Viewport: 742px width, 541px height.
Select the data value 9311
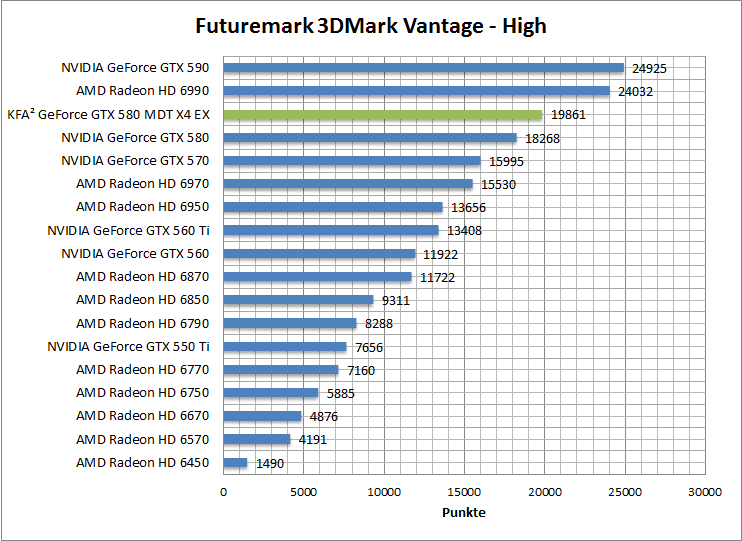(396, 301)
